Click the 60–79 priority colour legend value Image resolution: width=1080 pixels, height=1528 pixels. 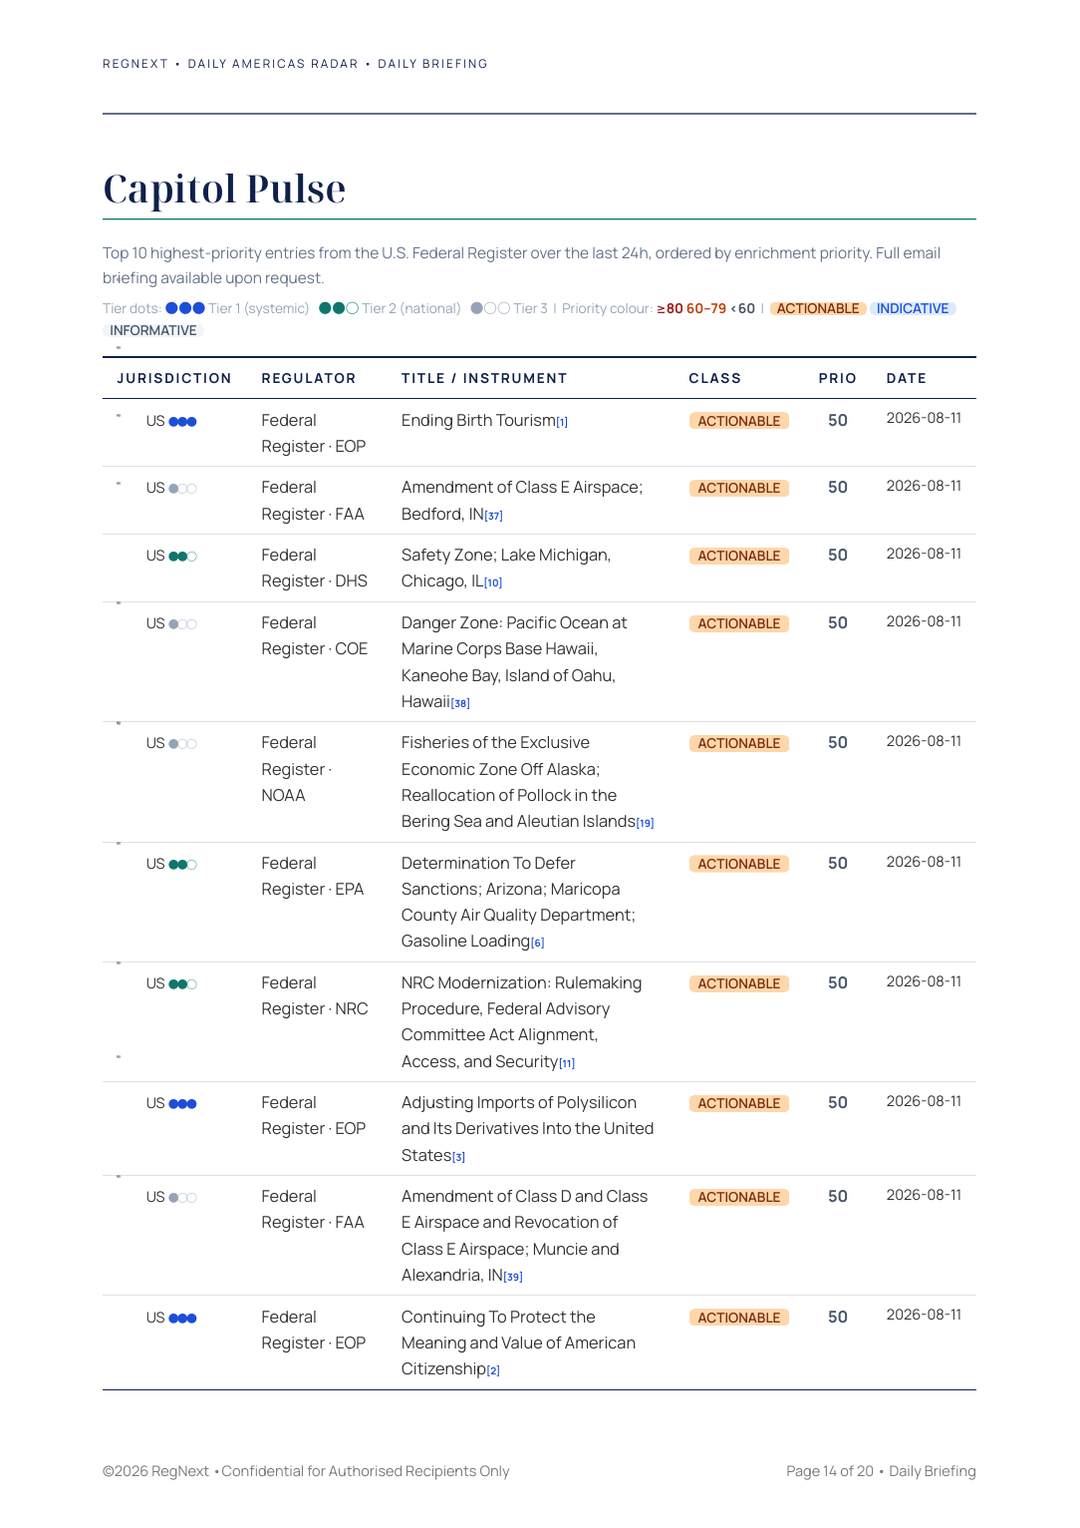[x=706, y=309]
